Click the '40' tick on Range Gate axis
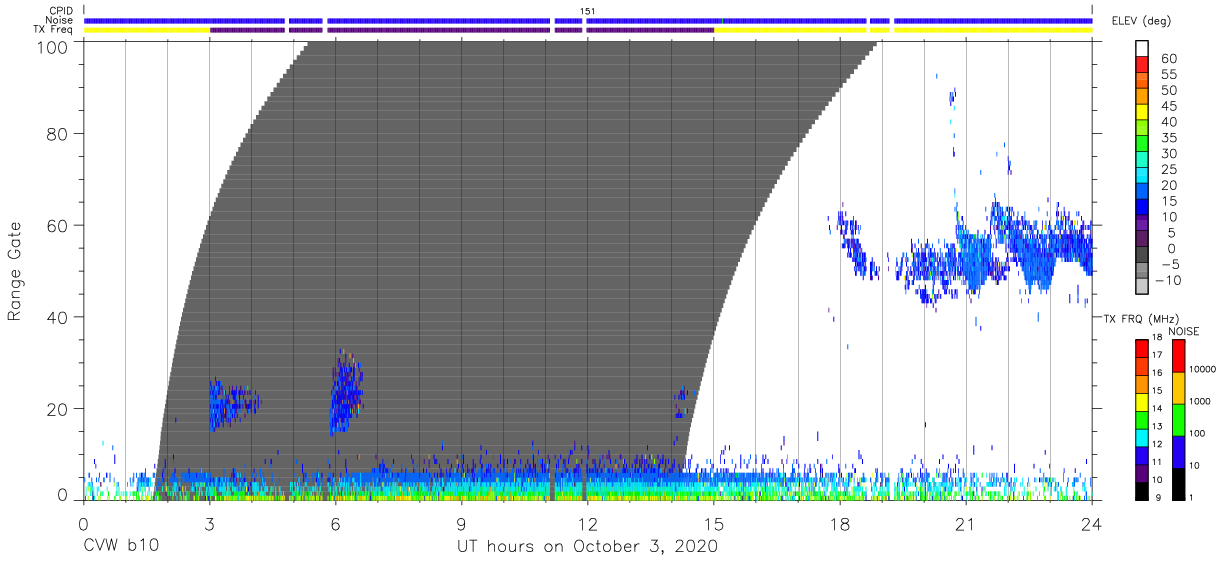Screen dimensions: 1228x567 pyautogui.click(x=57, y=317)
